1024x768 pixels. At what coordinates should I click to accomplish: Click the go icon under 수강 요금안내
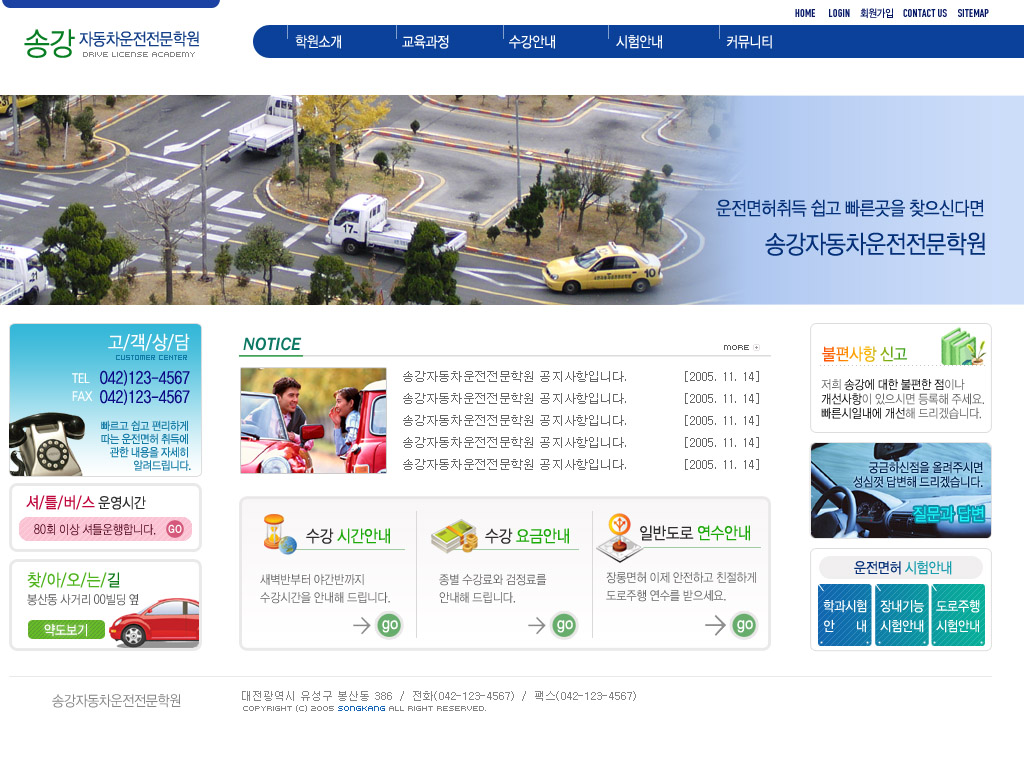563,625
